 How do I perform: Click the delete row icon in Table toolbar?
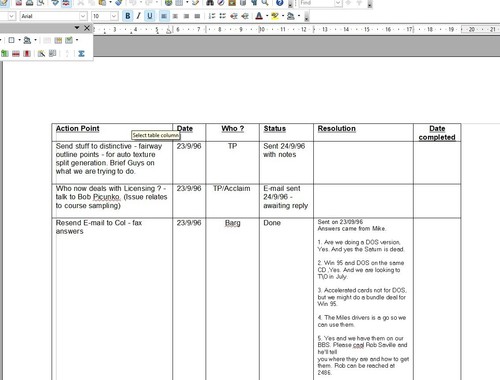click(16, 53)
